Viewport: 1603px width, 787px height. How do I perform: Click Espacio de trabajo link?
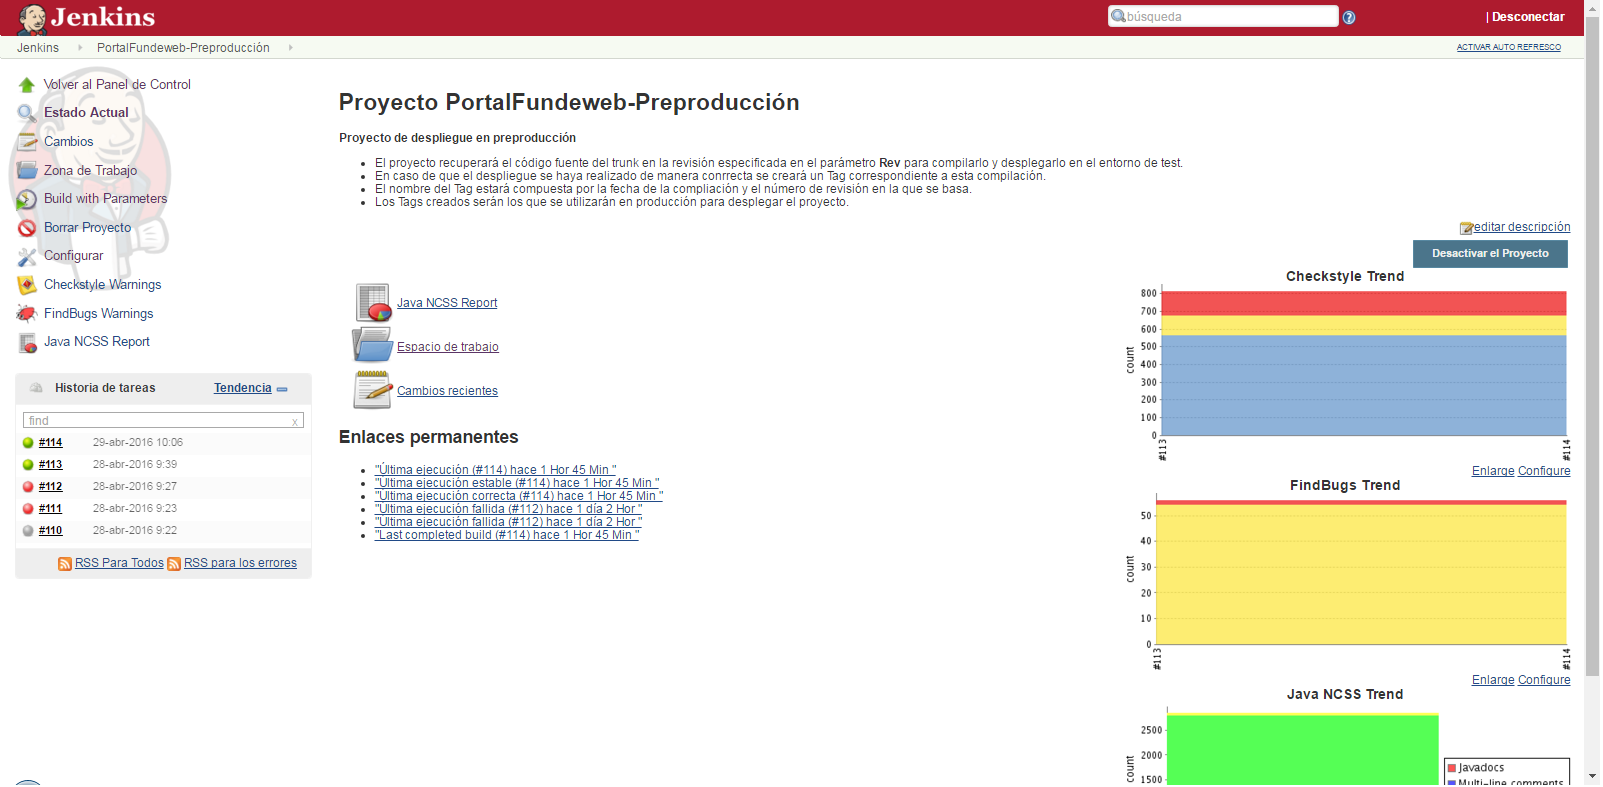pos(448,347)
